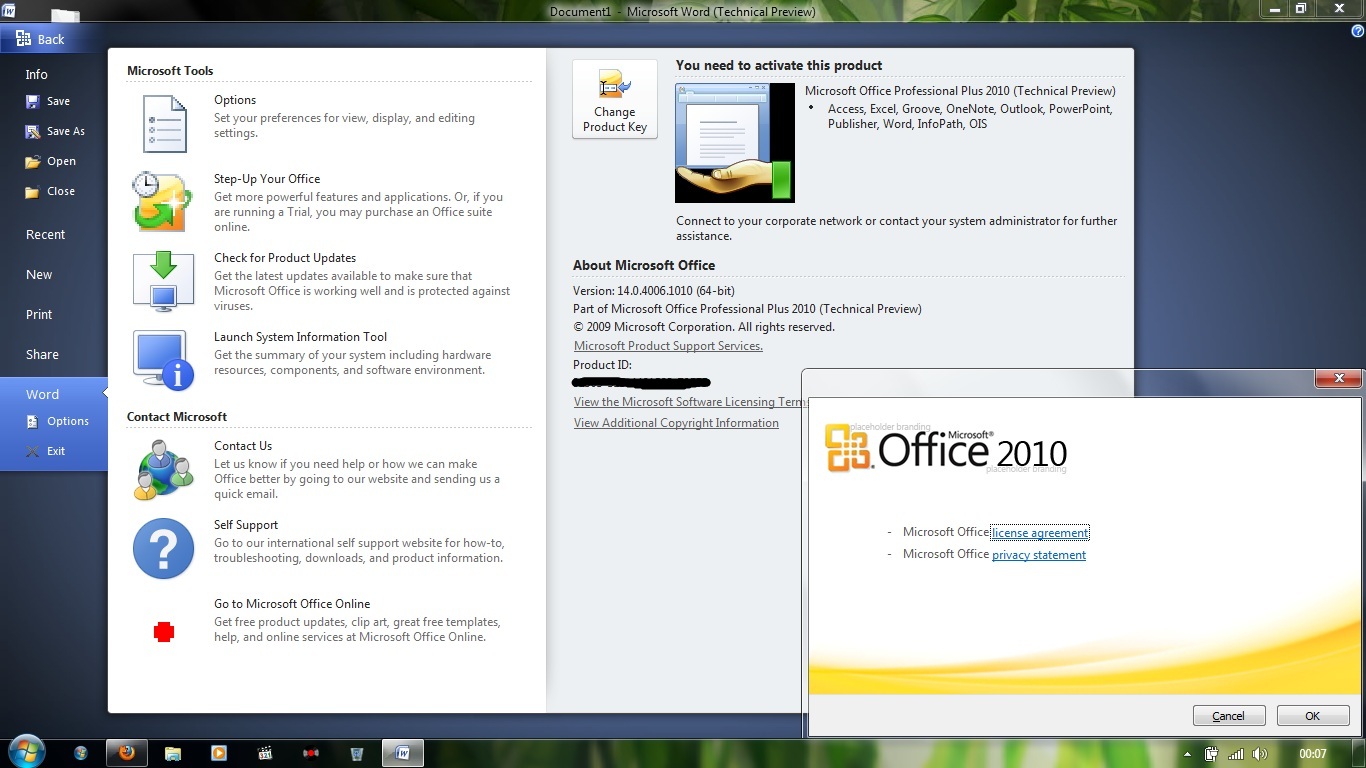Open Windows Explorer folder on taskbar

coord(172,753)
